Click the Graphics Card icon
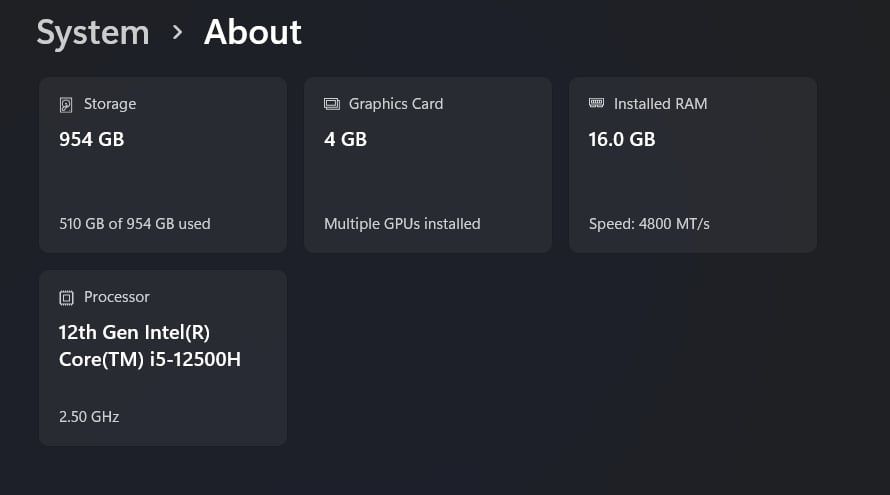This screenshot has width=890, height=495. pyautogui.click(x=332, y=104)
